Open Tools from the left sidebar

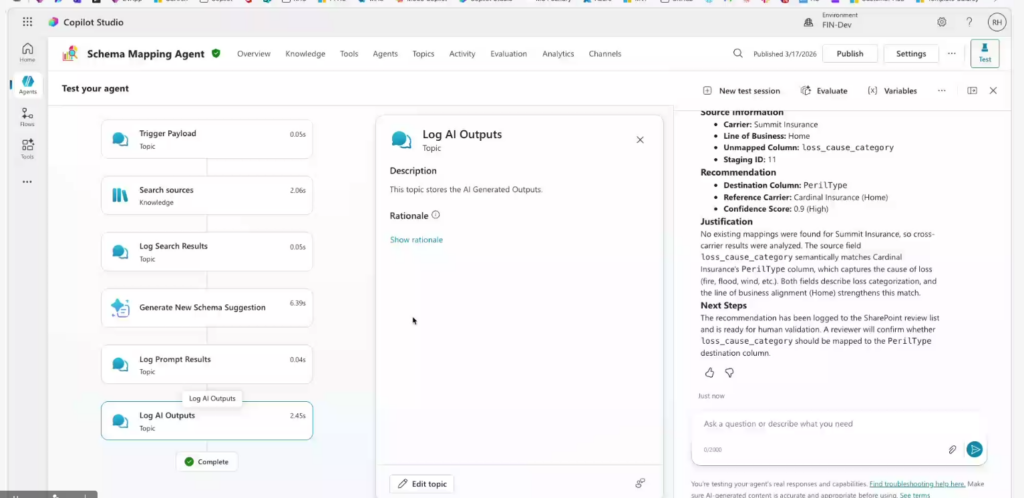pos(27,149)
